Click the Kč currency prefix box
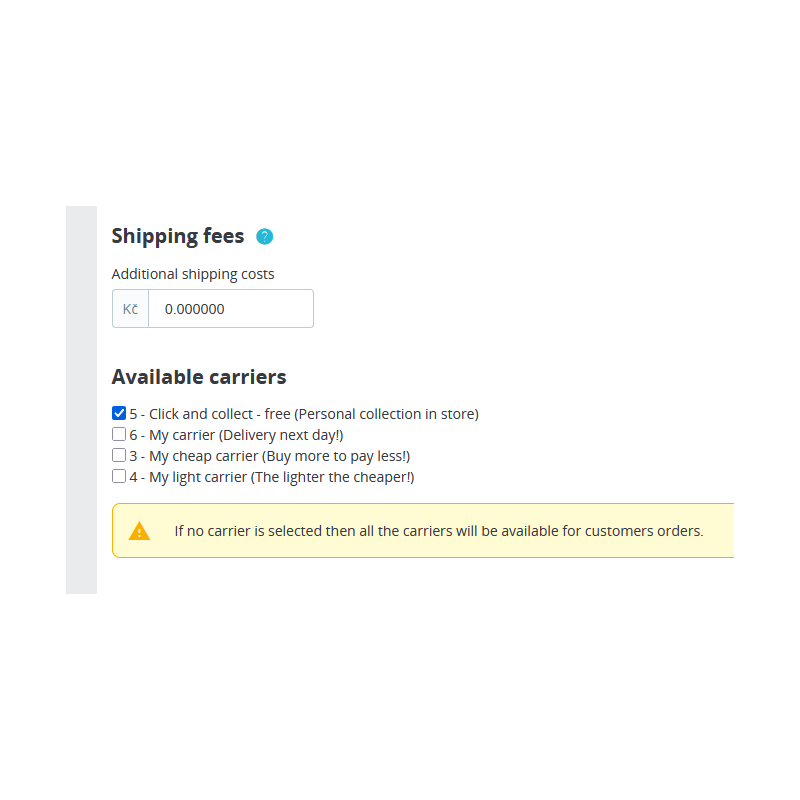This screenshot has height=800, width=800. click(131, 309)
